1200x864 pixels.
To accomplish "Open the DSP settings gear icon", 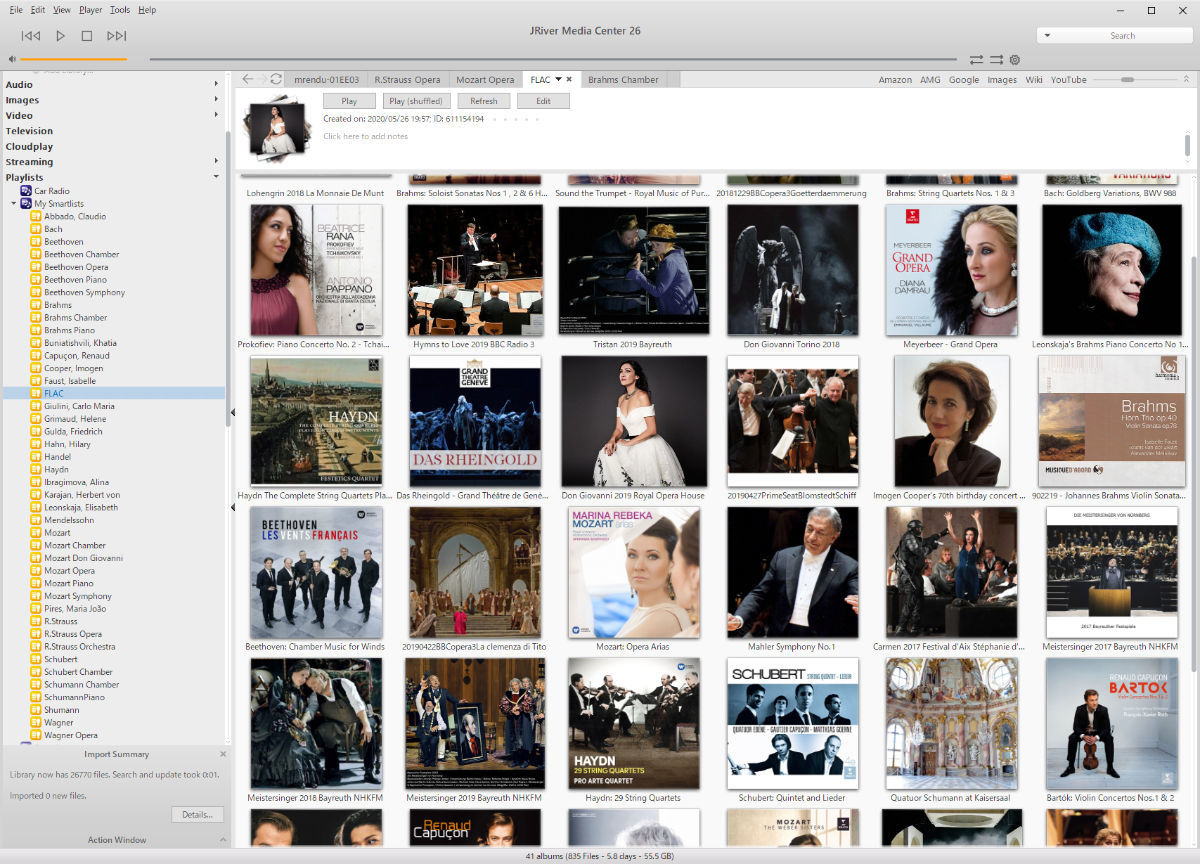I will [x=1015, y=60].
